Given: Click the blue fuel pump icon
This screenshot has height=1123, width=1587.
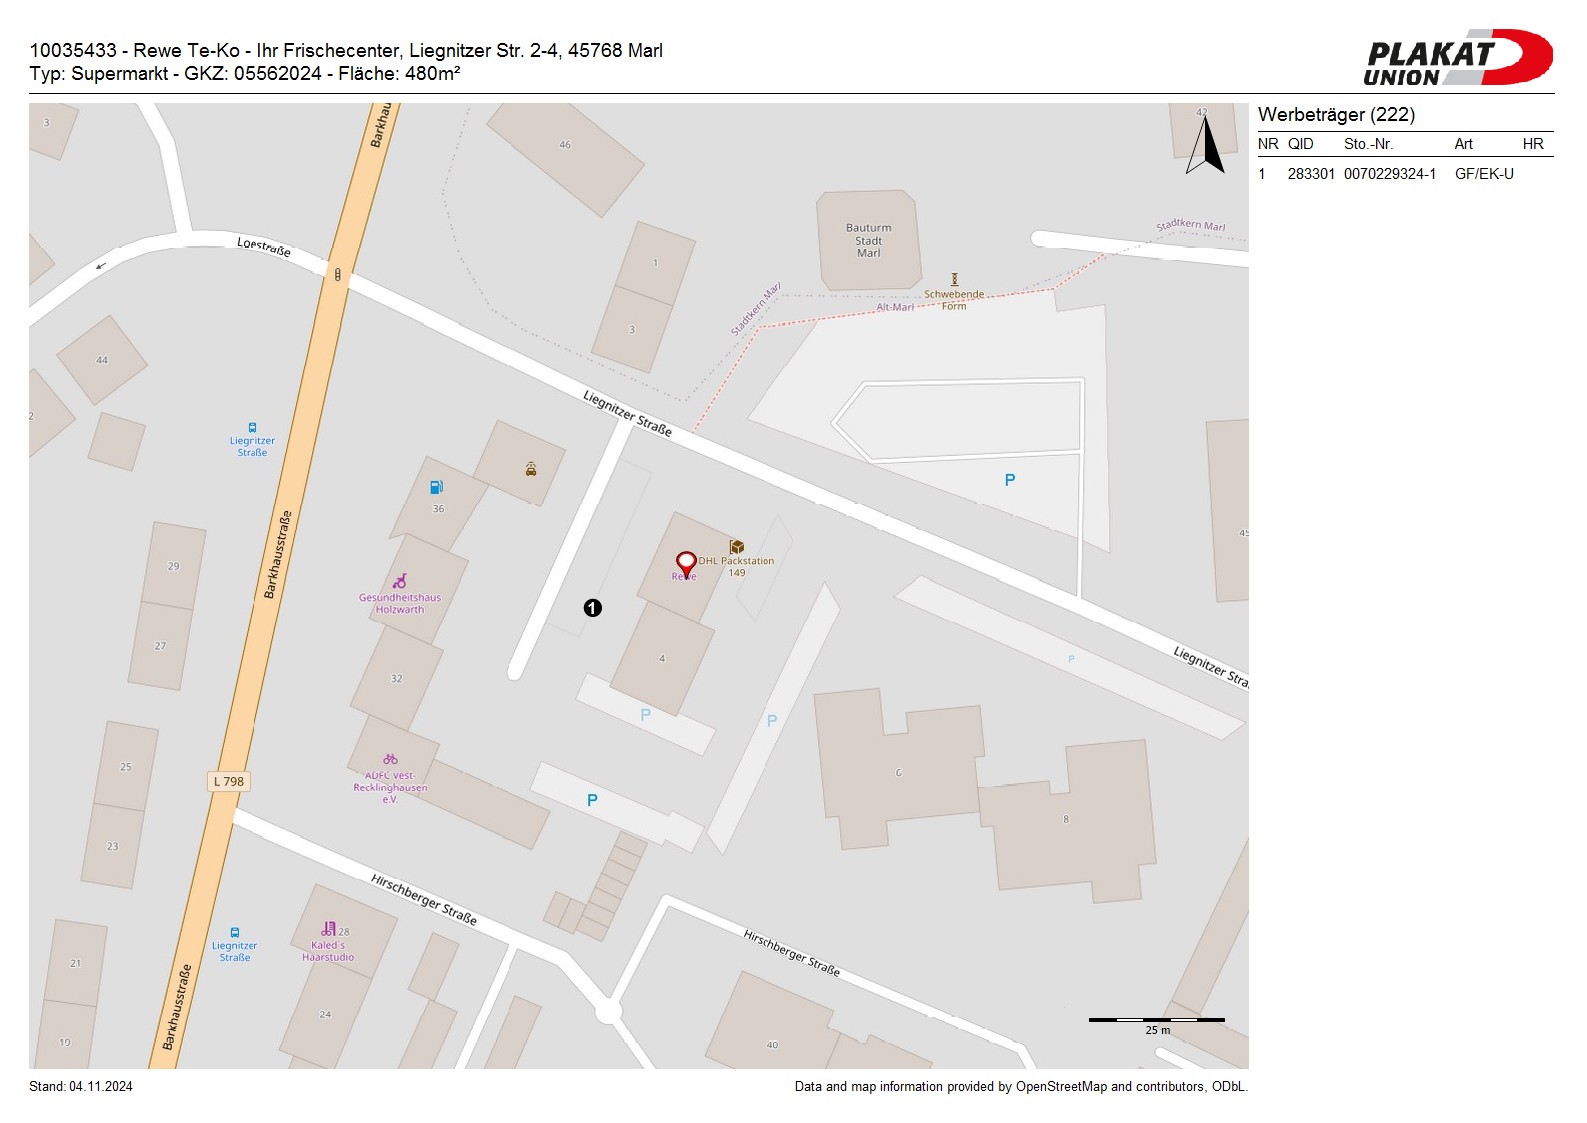Looking at the screenshot, I should point(436,488).
